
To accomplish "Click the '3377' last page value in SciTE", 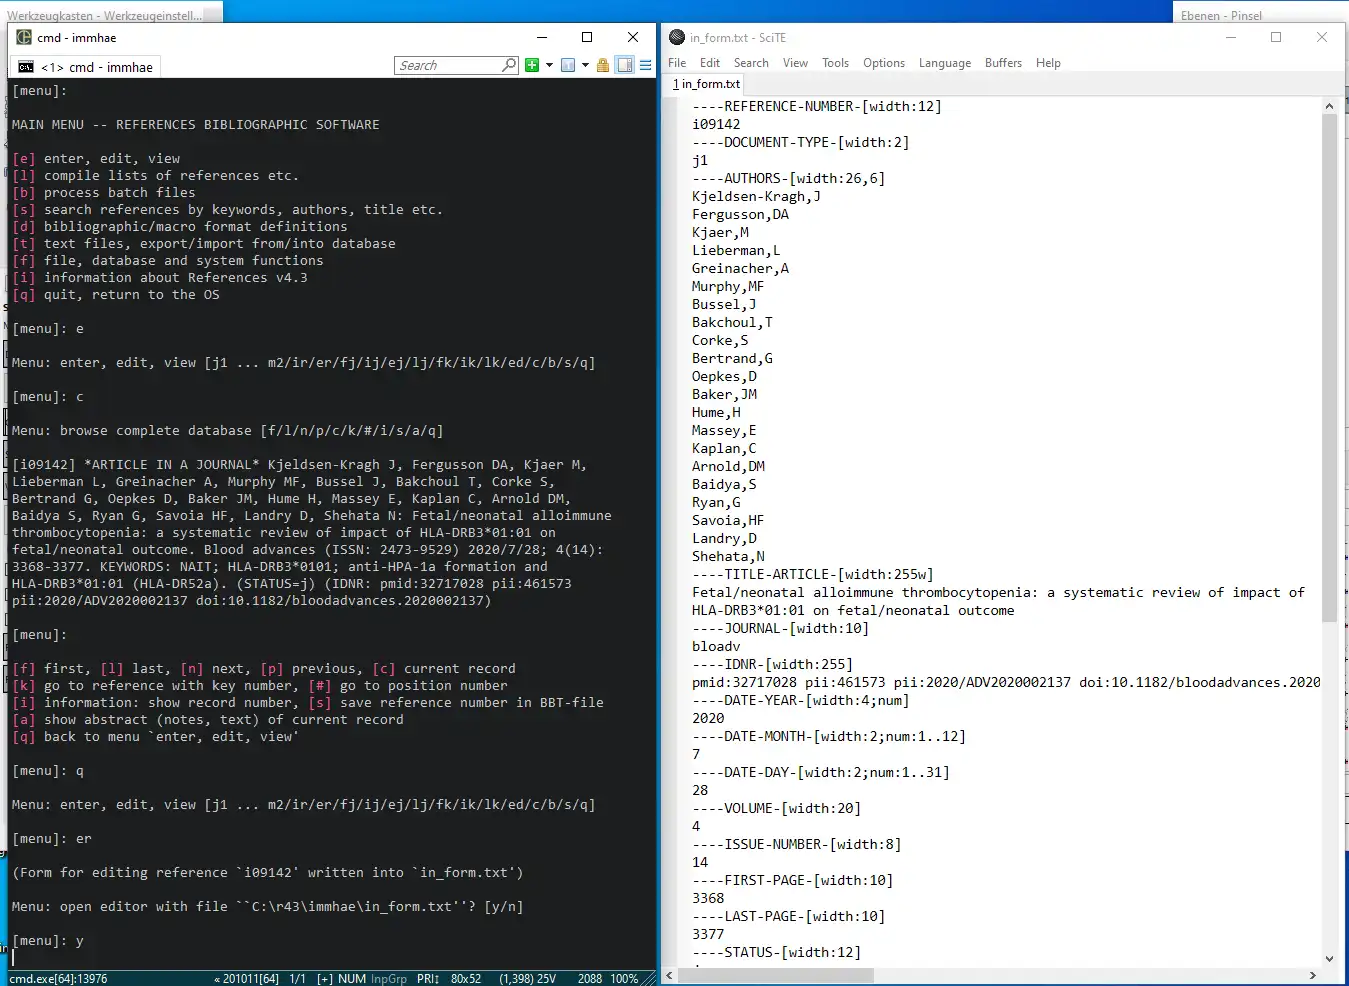I will [x=708, y=934].
